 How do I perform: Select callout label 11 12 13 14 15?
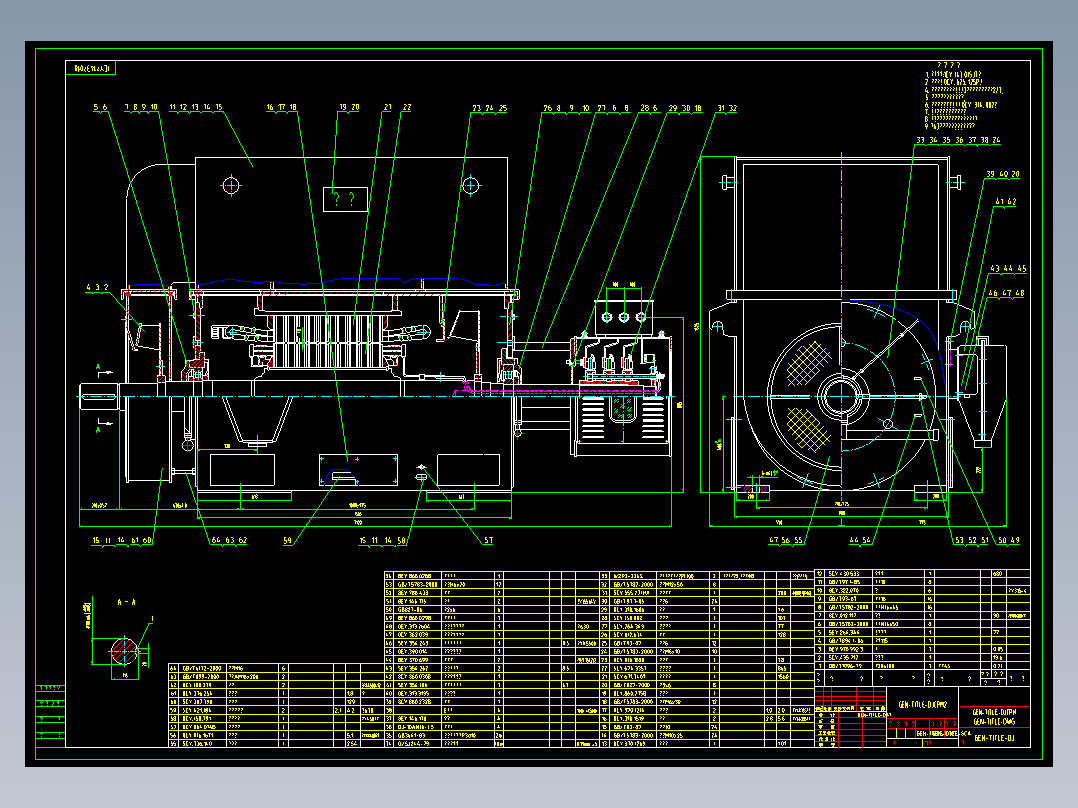(x=196, y=107)
